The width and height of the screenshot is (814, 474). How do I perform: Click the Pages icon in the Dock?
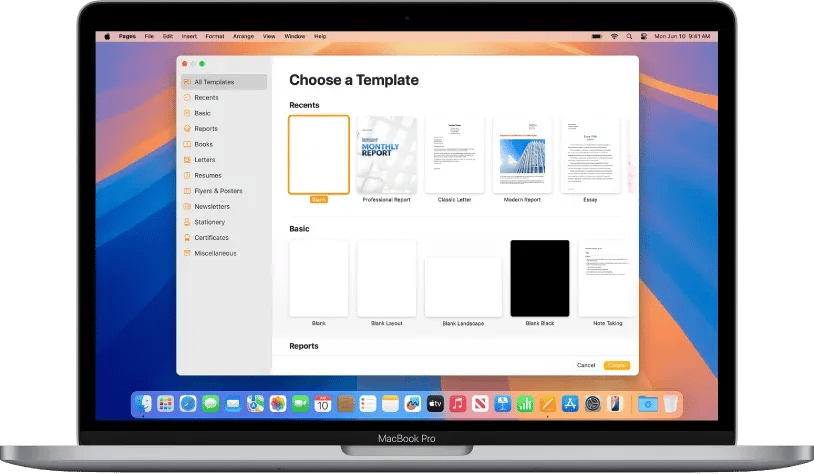(547, 403)
